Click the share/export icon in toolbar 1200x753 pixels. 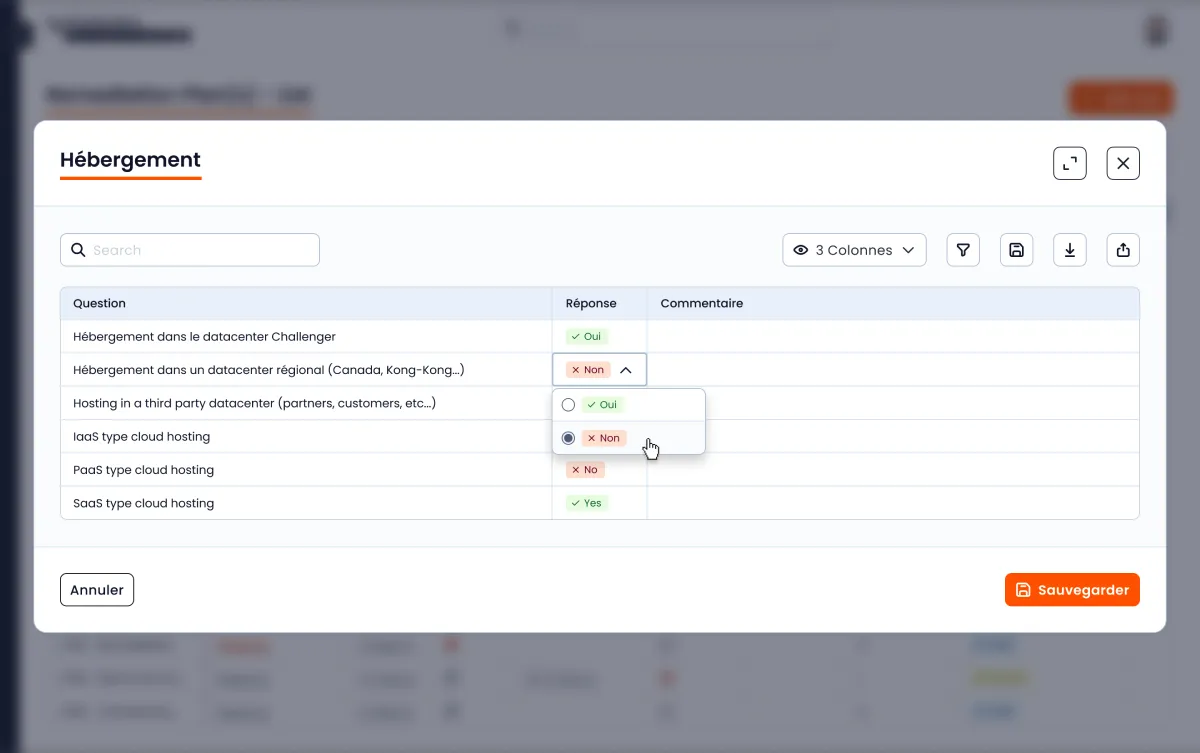1123,250
